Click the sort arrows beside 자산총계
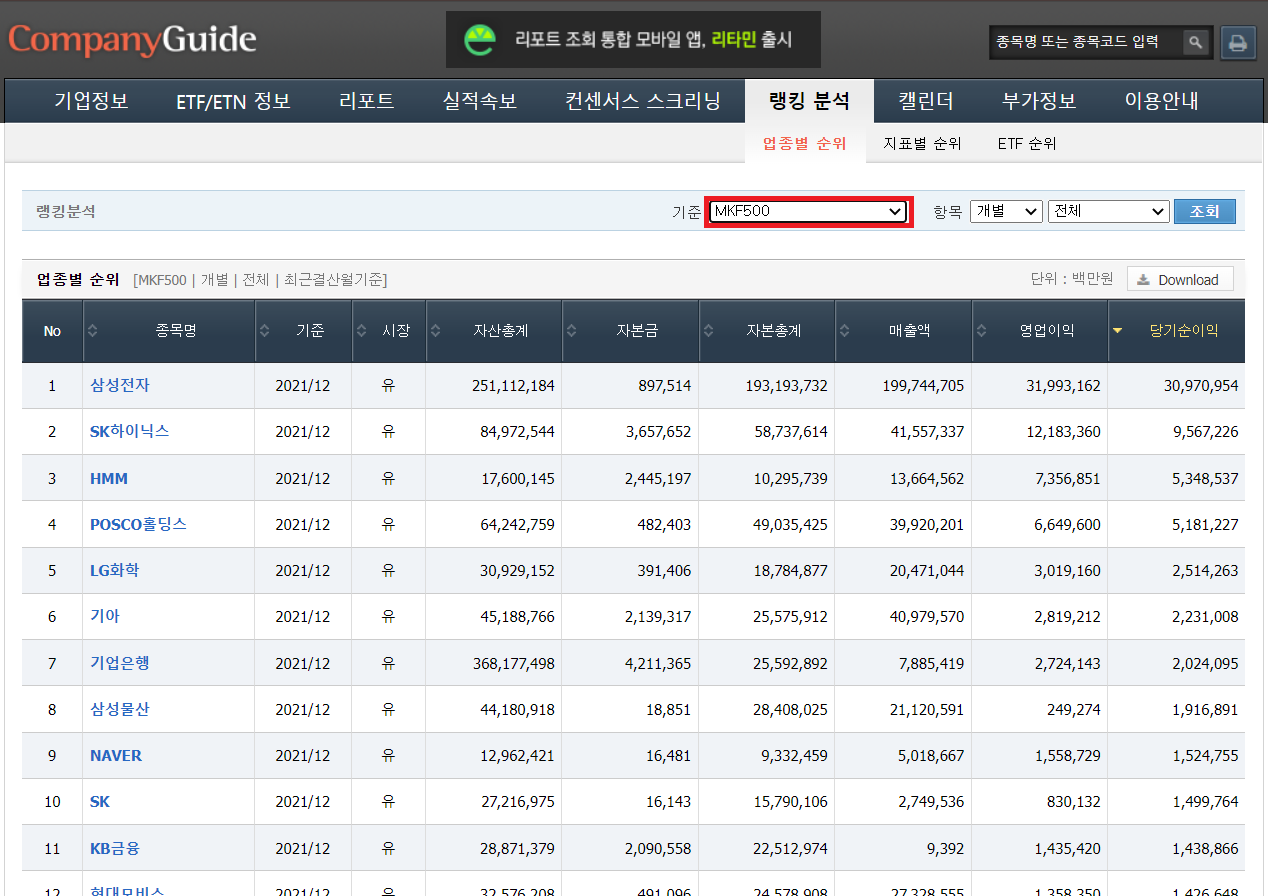Image resolution: width=1268 pixels, height=896 pixels. pos(437,330)
